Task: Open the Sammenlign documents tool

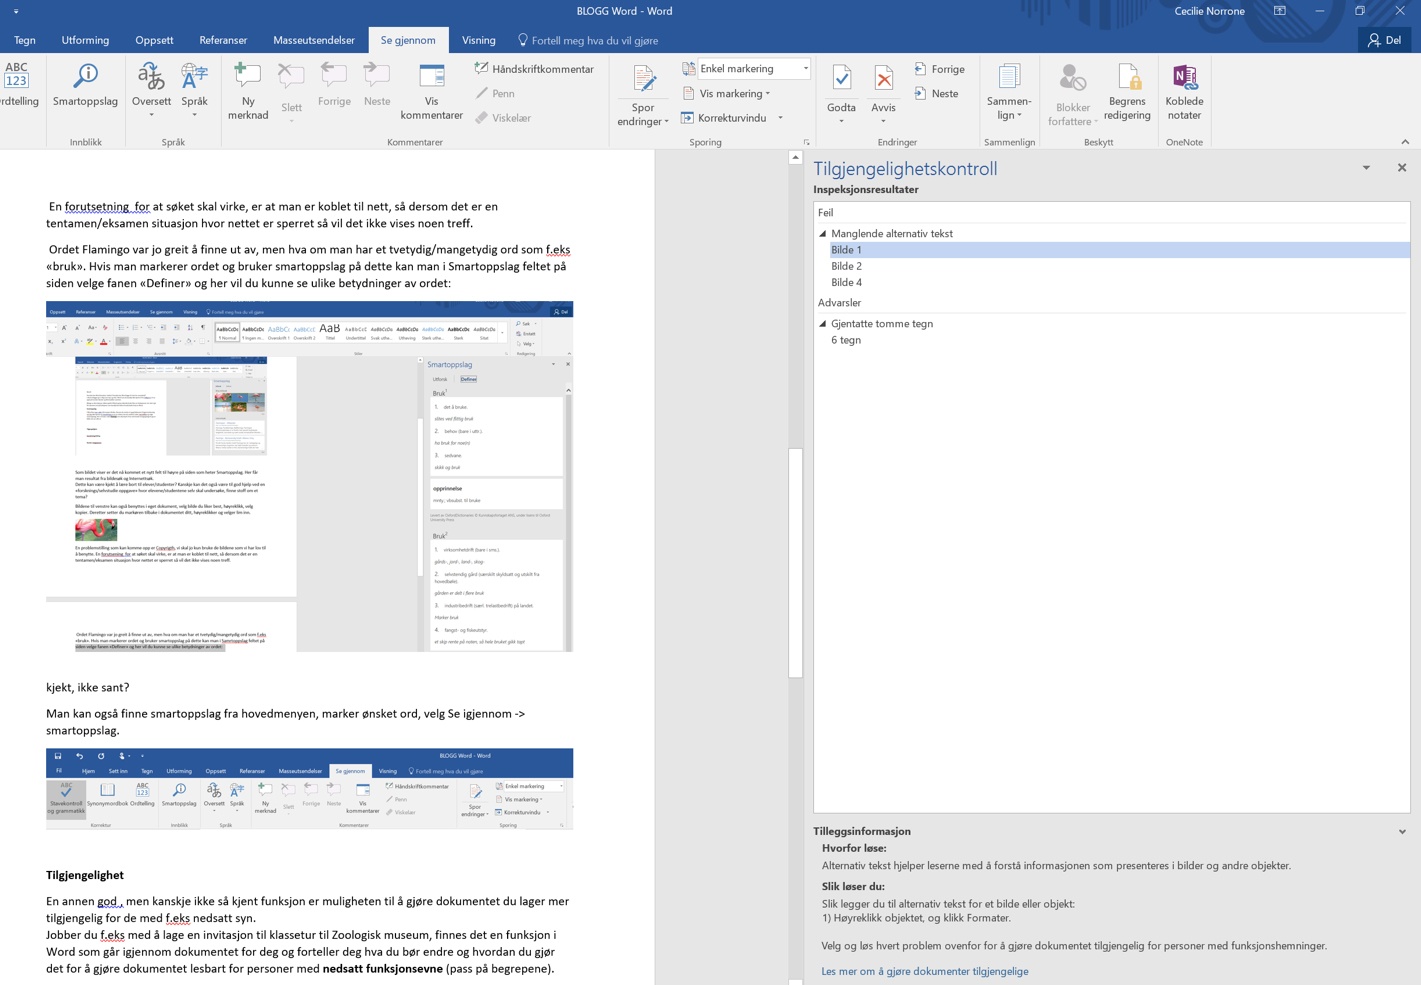Action: [1009, 88]
